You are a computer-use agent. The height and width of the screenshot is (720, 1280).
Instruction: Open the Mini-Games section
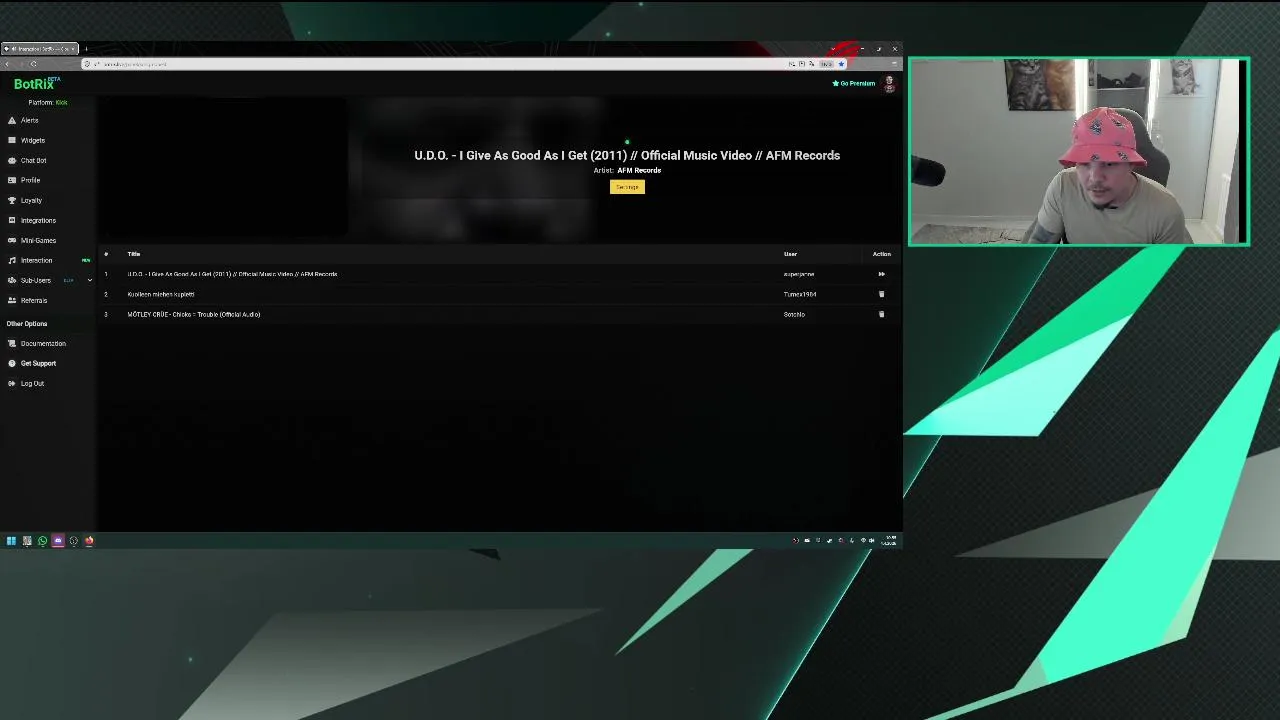pyautogui.click(x=38, y=240)
